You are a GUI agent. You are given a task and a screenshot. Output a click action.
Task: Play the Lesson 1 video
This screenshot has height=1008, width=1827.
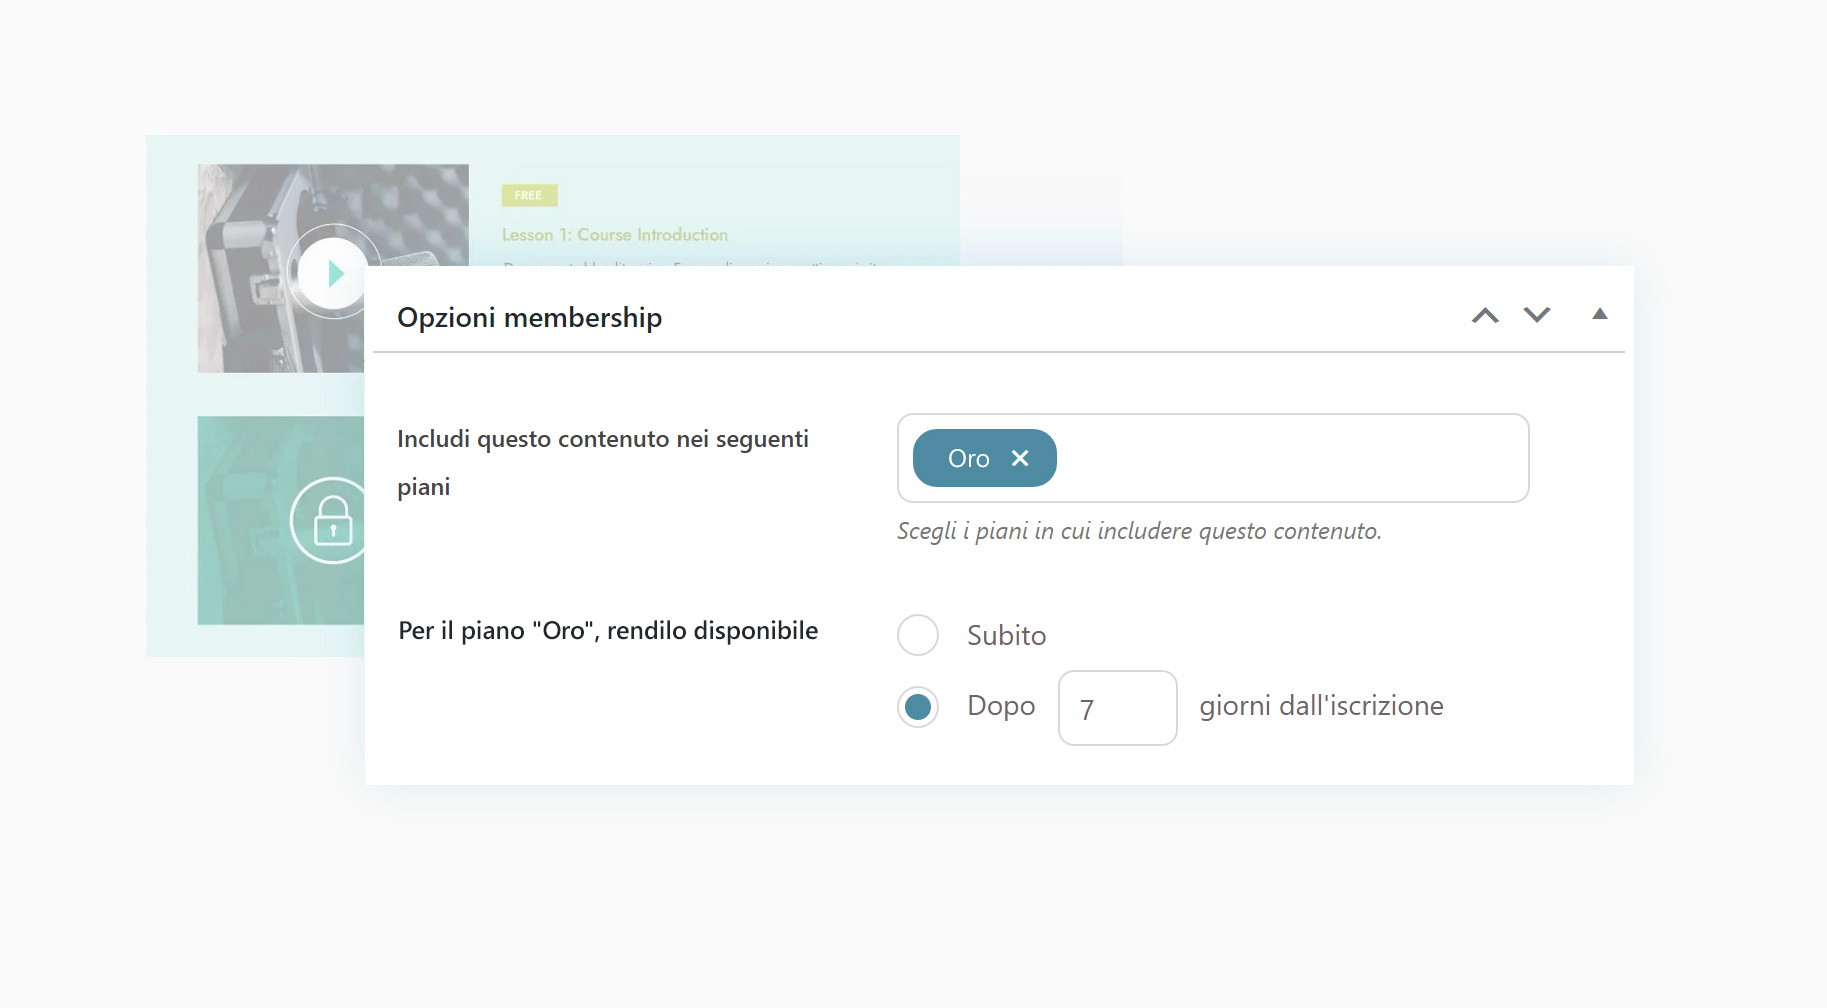333,272
